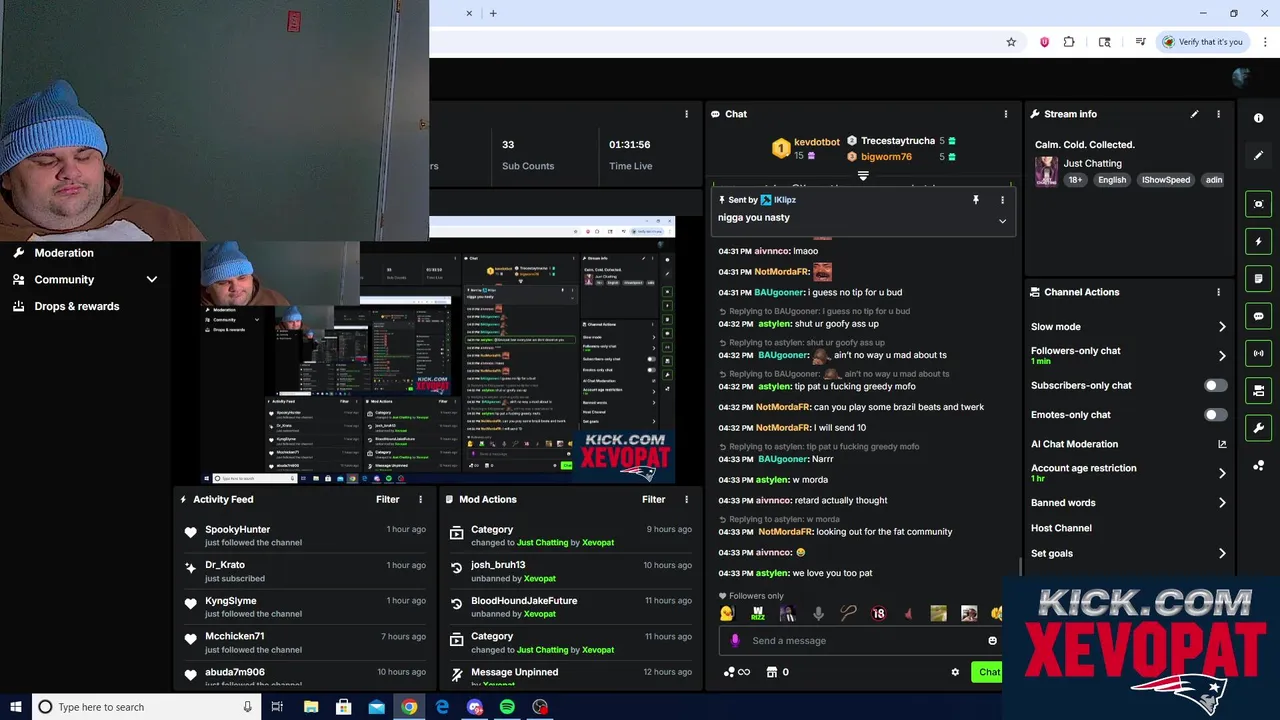This screenshot has height=720, width=1280.
Task: Select the red 18 emote
Action: click(x=878, y=613)
